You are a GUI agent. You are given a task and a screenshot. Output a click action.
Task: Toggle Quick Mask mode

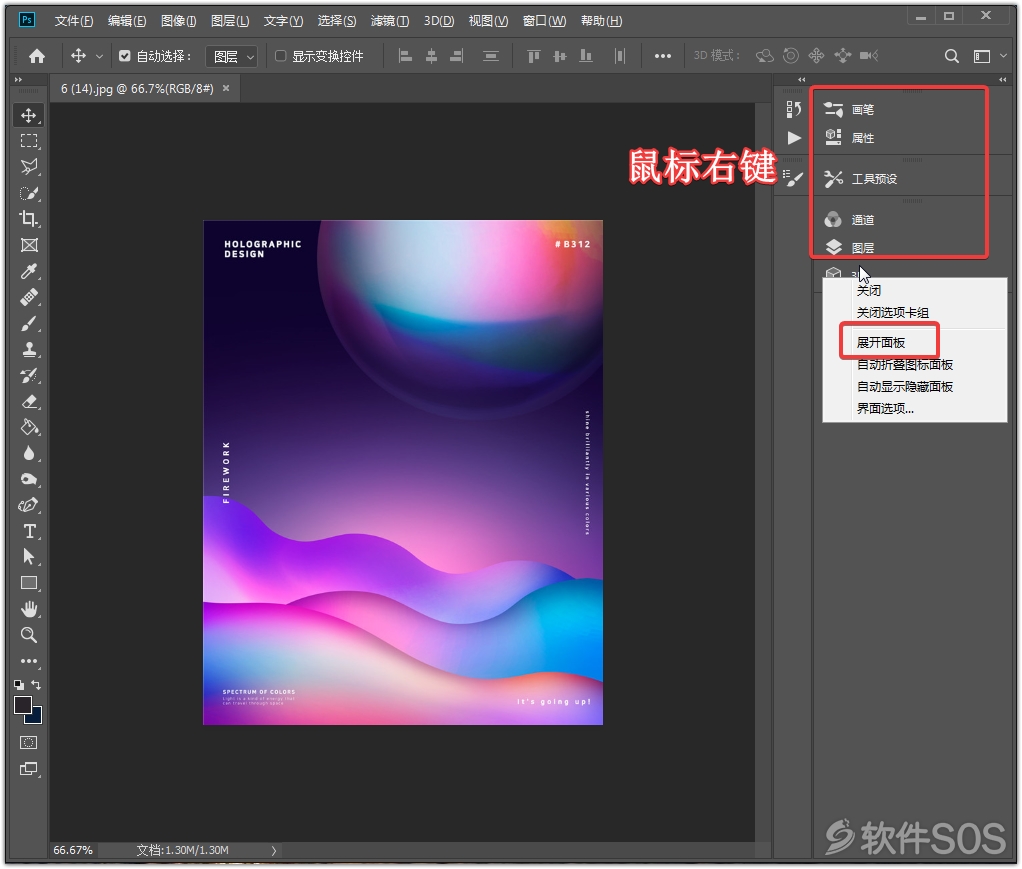click(29, 743)
